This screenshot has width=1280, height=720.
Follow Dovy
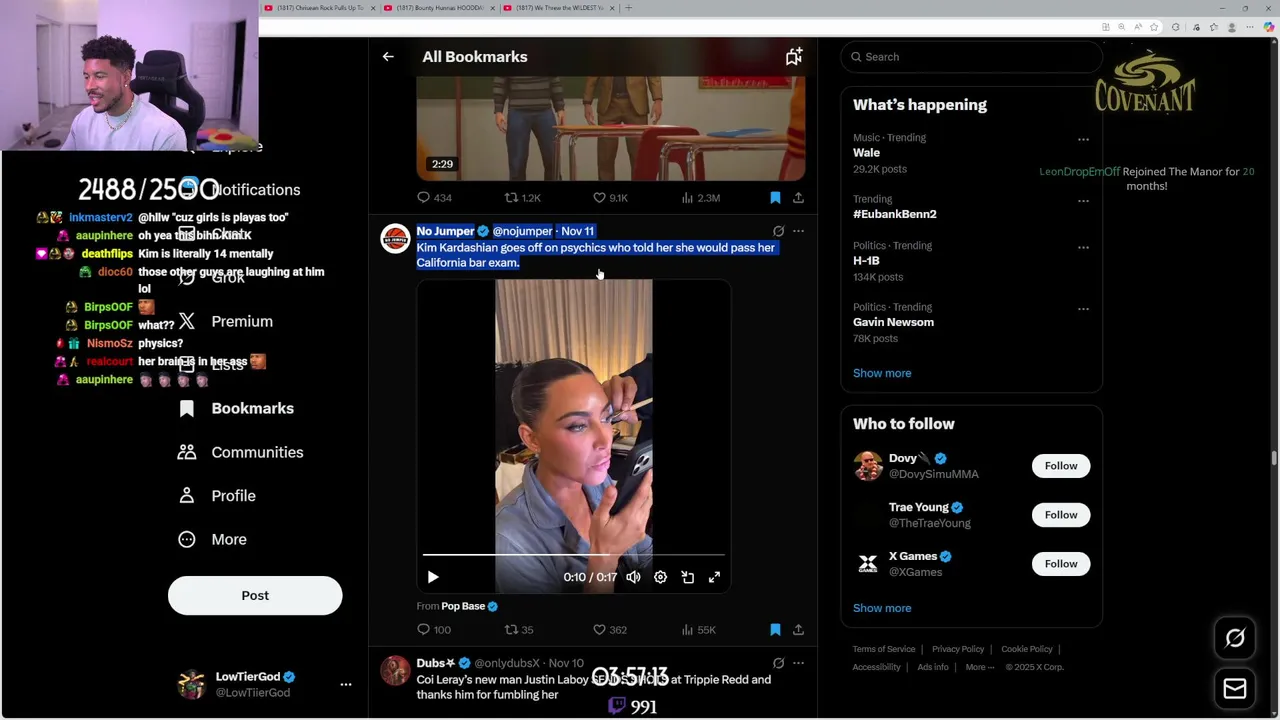point(1061,466)
